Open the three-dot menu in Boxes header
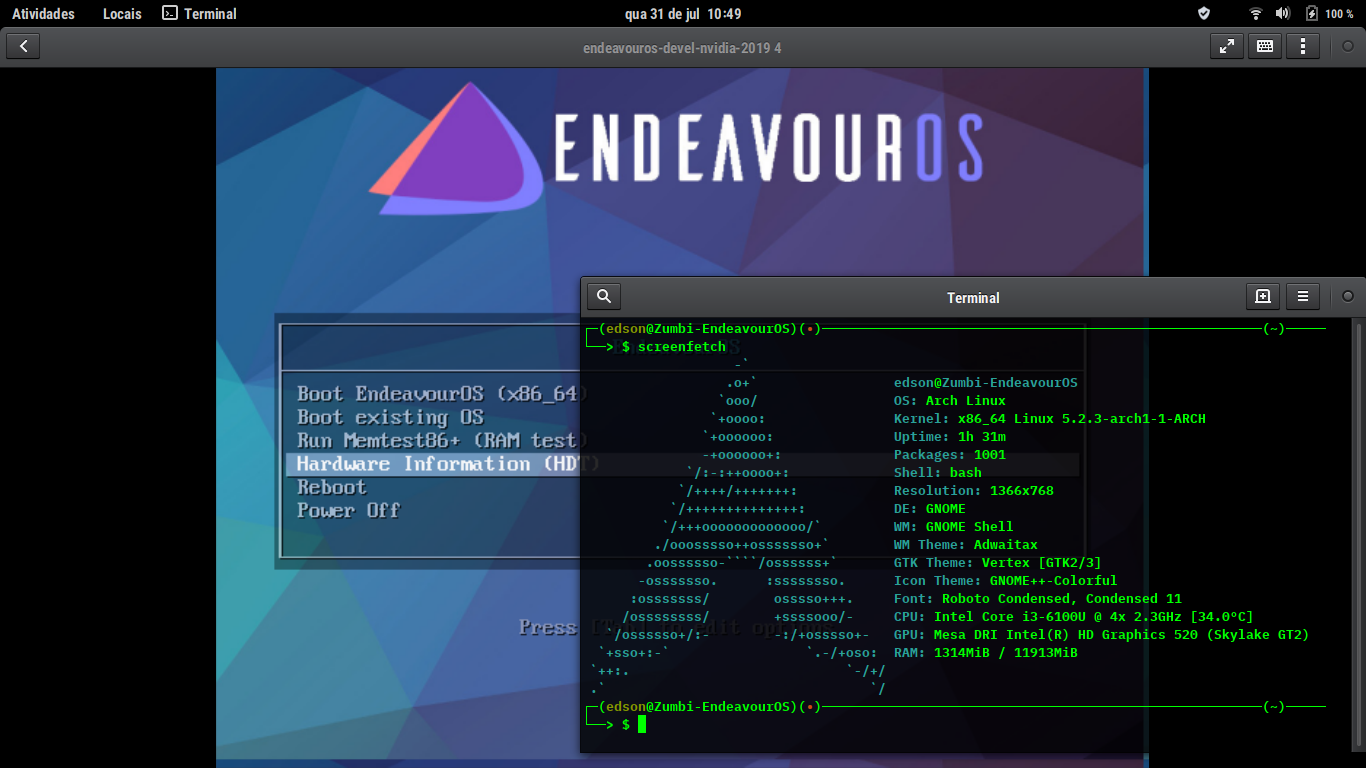This screenshot has width=1366, height=768. coord(1302,46)
